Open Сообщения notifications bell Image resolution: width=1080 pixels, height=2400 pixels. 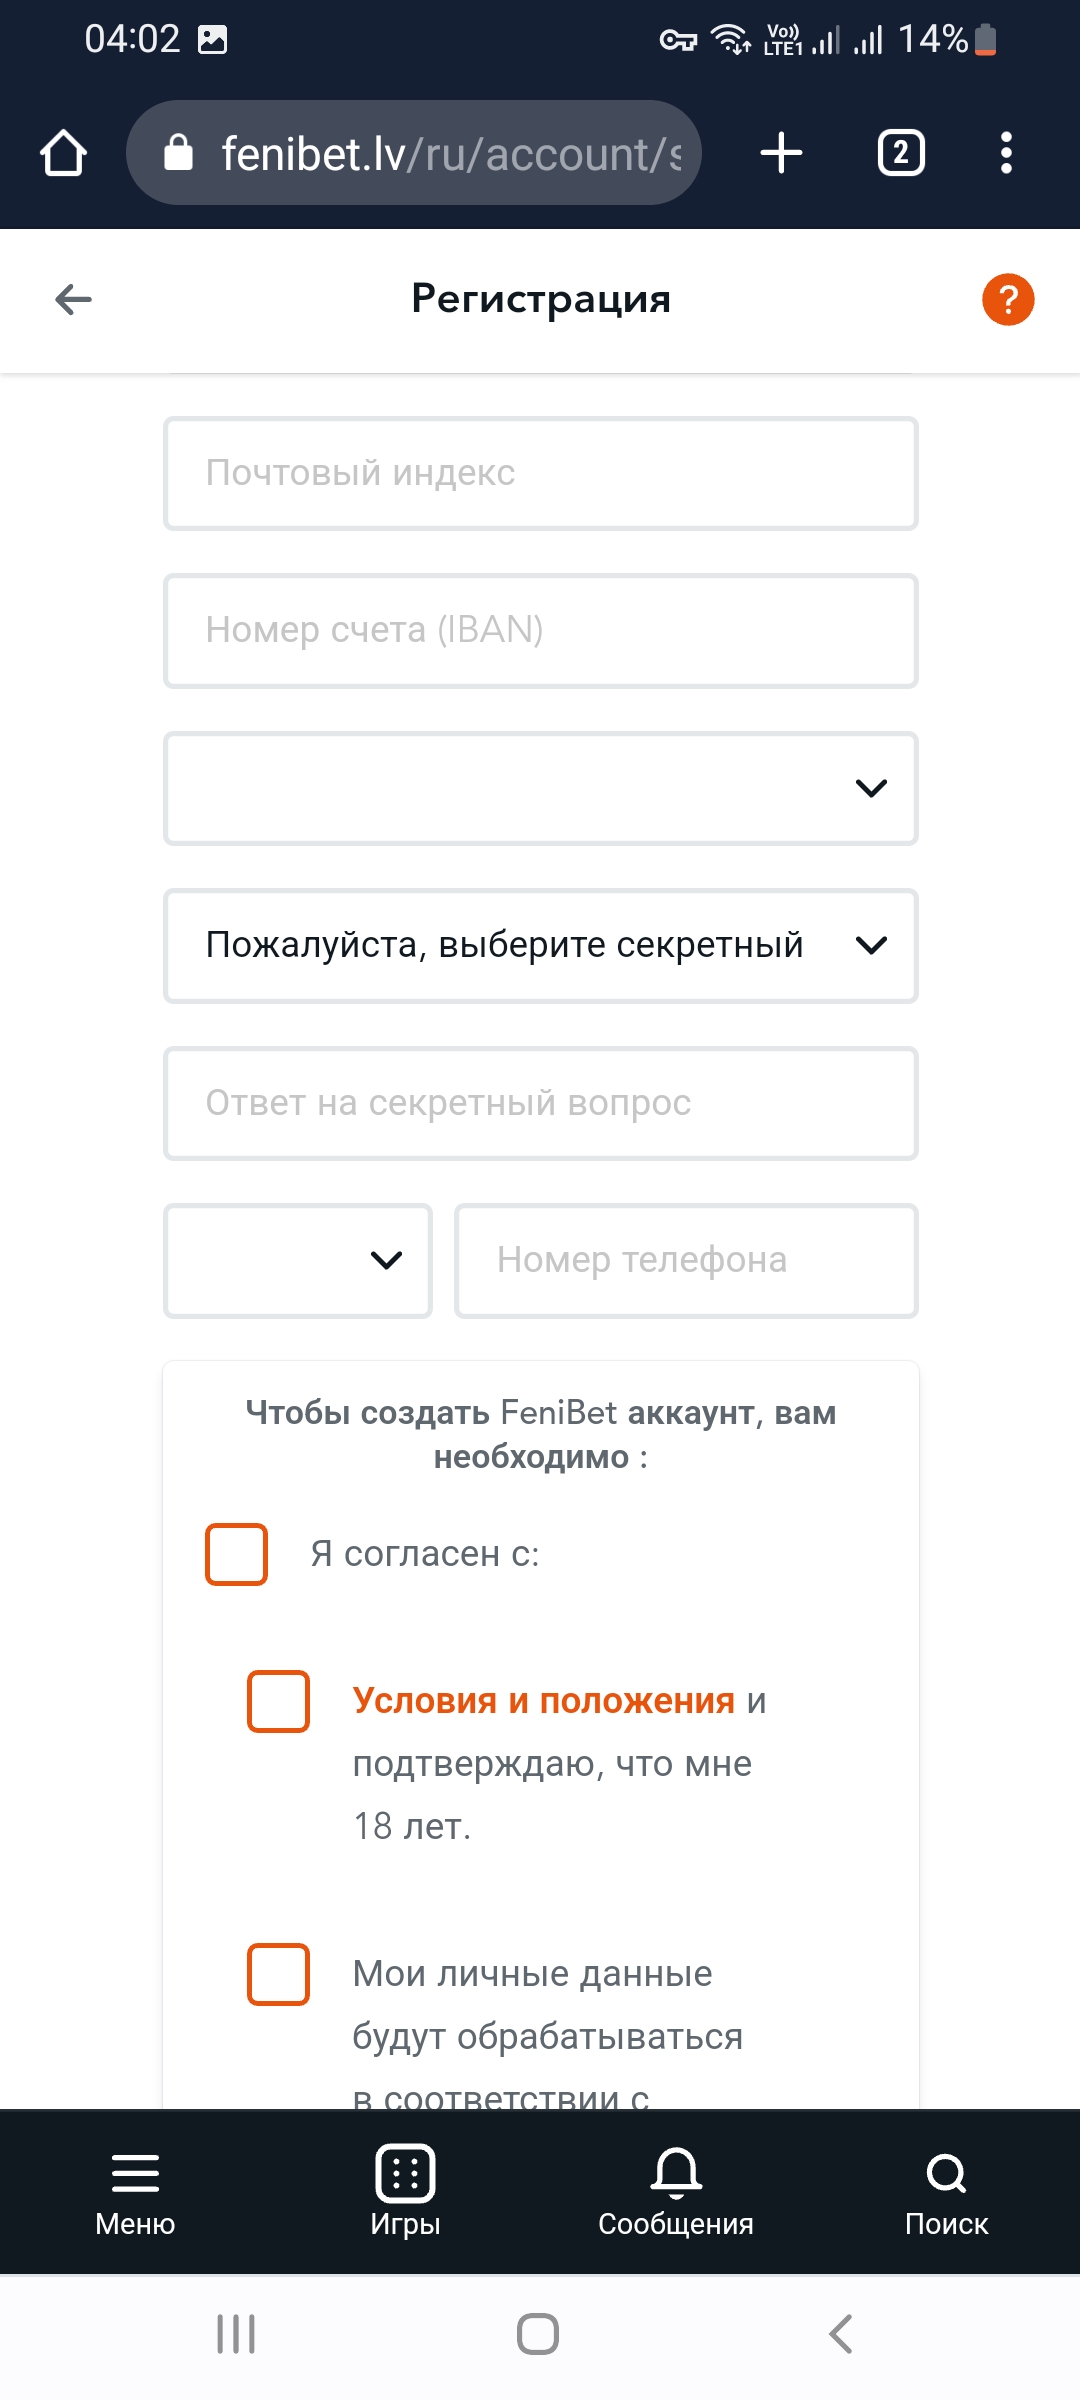click(x=676, y=2191)
